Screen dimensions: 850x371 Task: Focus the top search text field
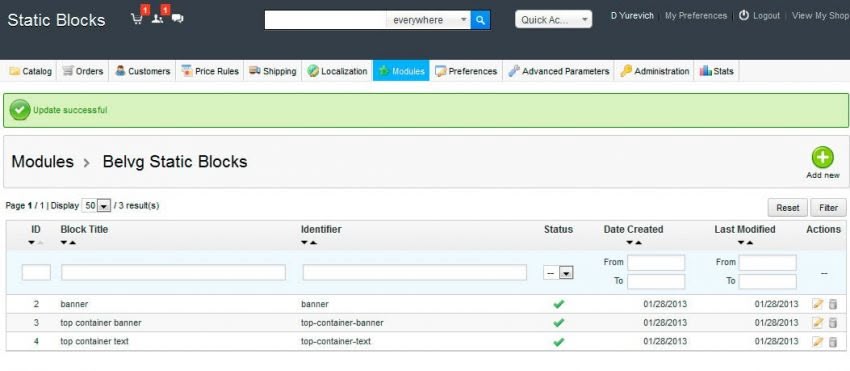pyautogui.click(x=325, y=20)
